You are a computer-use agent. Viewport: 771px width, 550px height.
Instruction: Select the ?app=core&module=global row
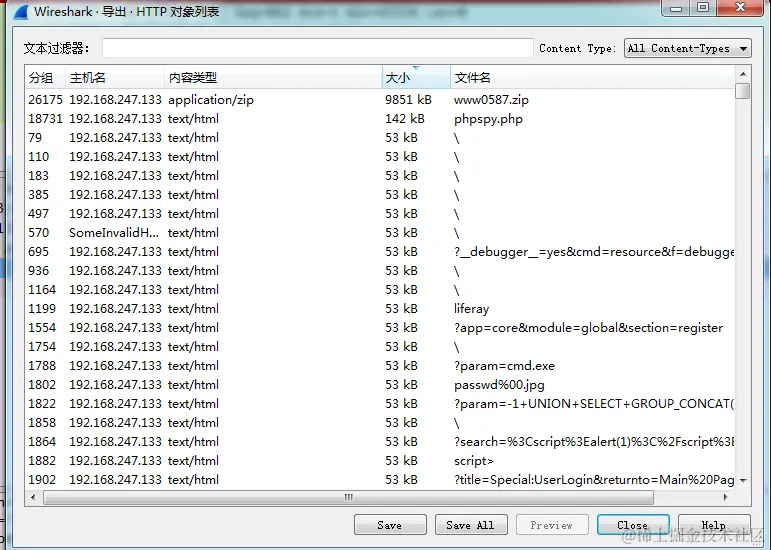point(380,328)
